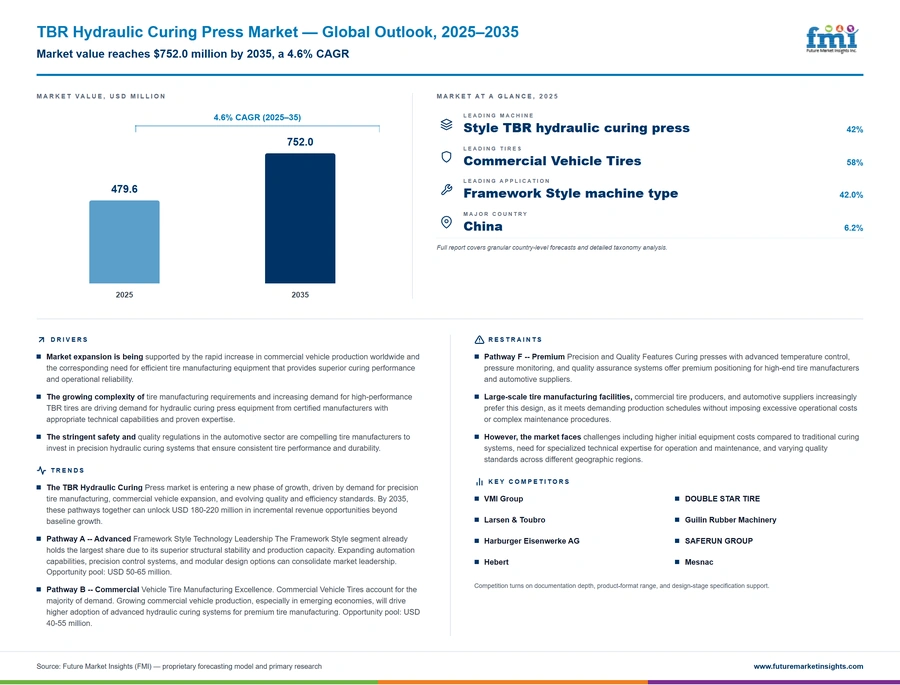
Task: Click the 'Commercial Vehicle Tires' heading
Action: (552, 161)
